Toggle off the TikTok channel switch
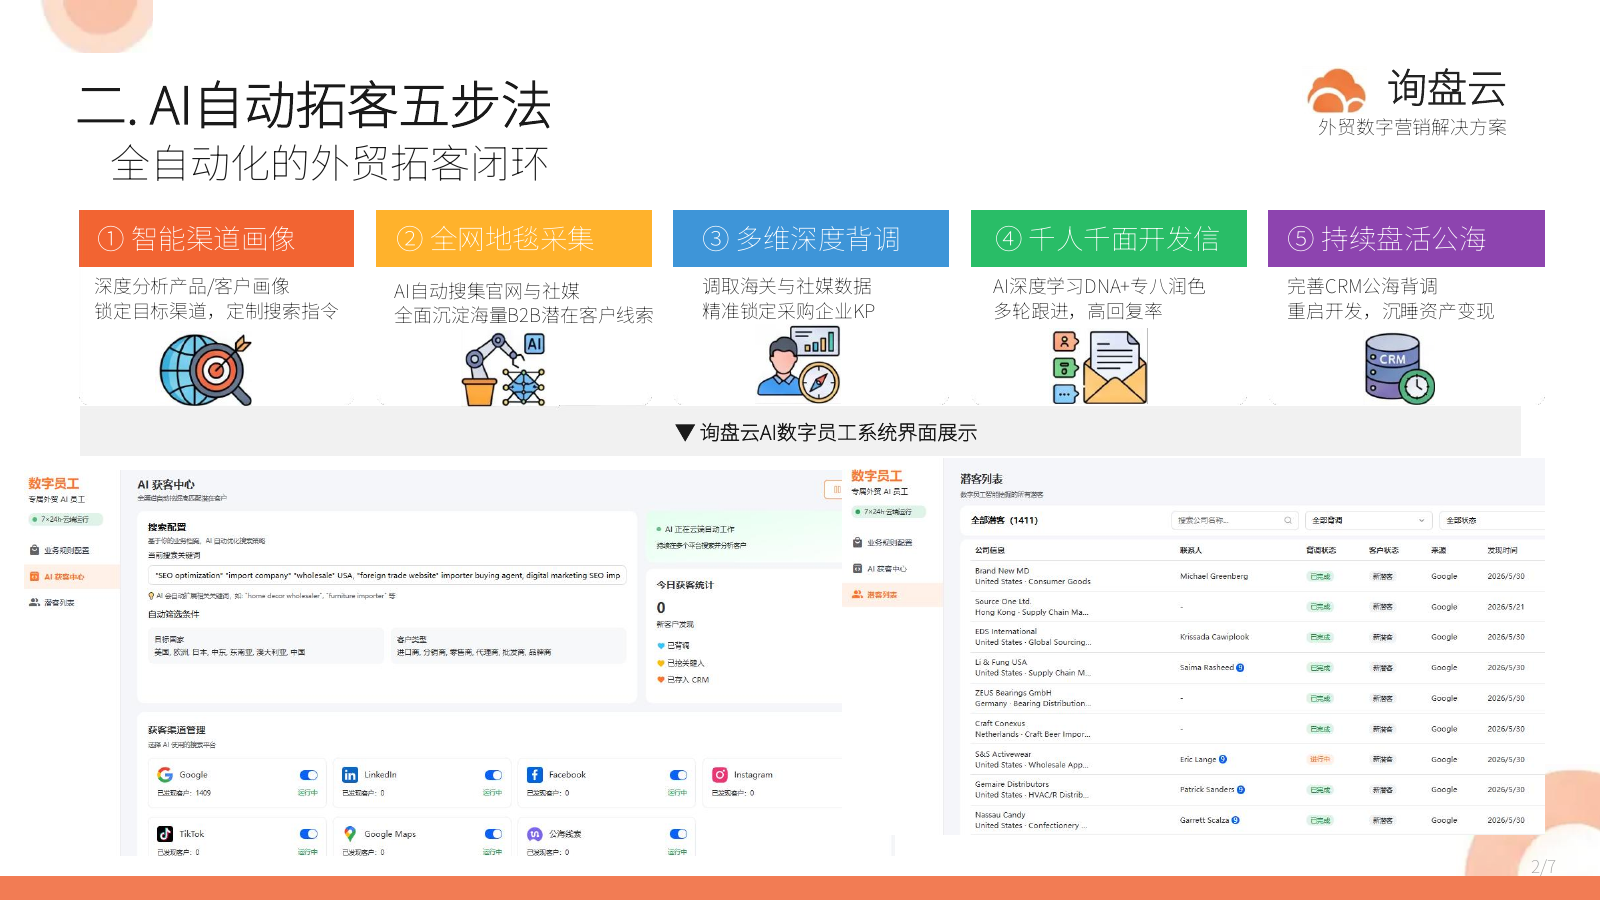Screen dimensions: 1600x900 [309, 834]
